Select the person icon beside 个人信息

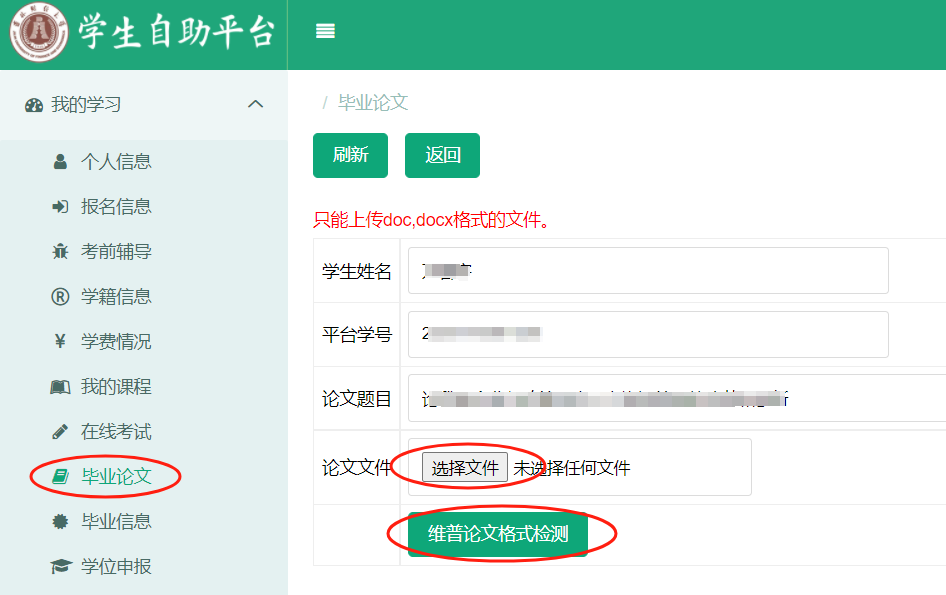pyautogui.click(x=62, y=161)
